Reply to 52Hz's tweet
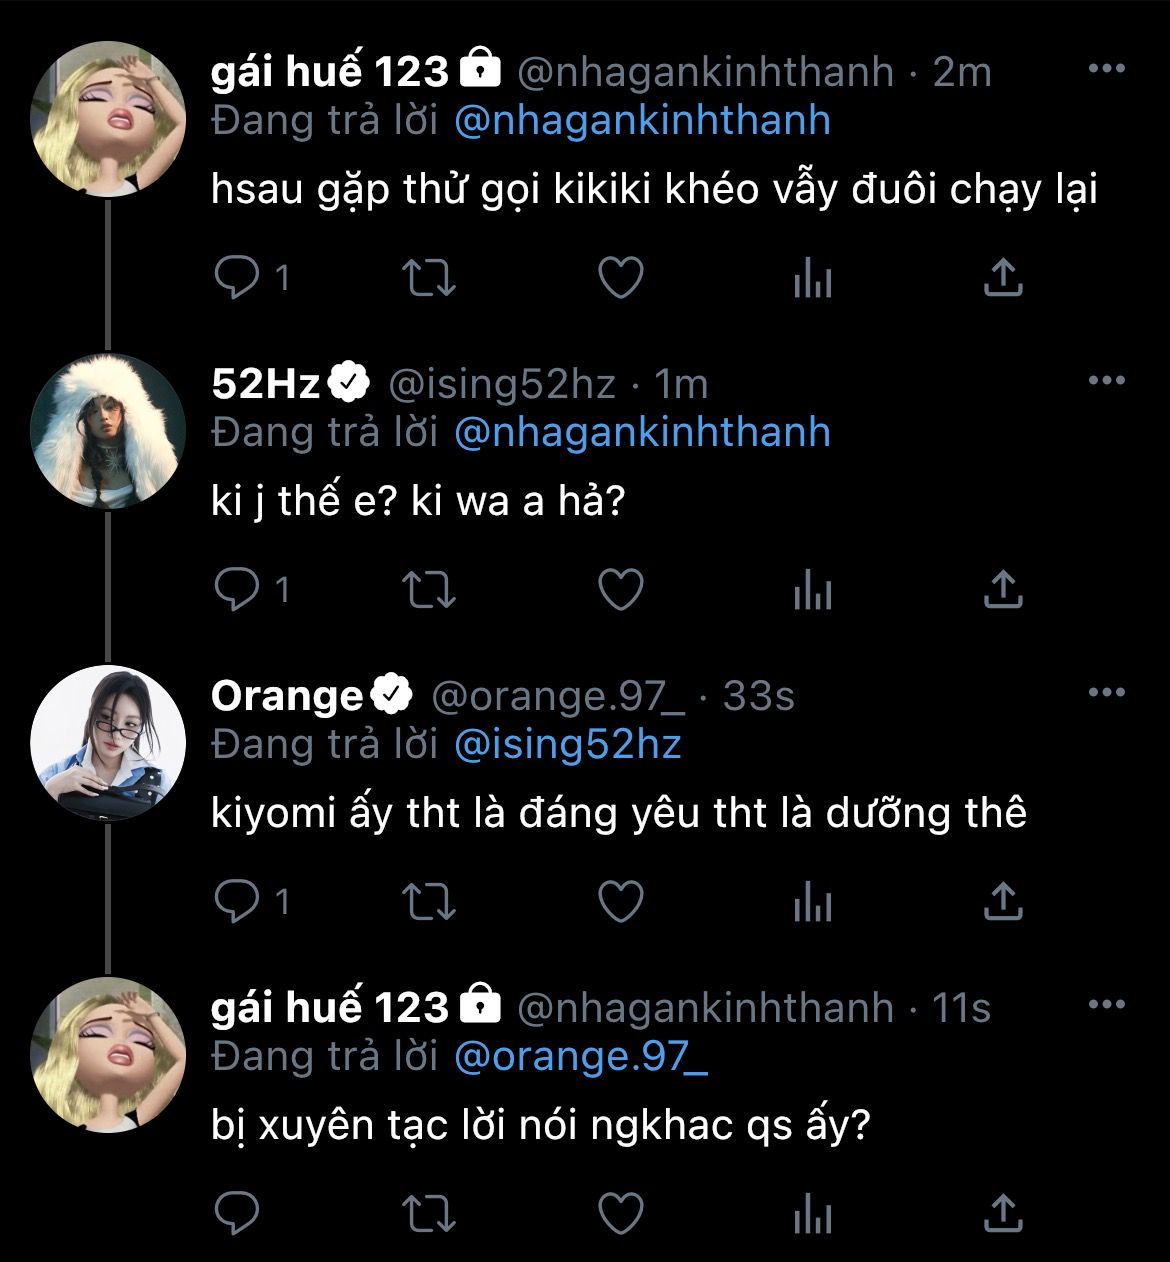1170x1262 pixels. (237, 590)
